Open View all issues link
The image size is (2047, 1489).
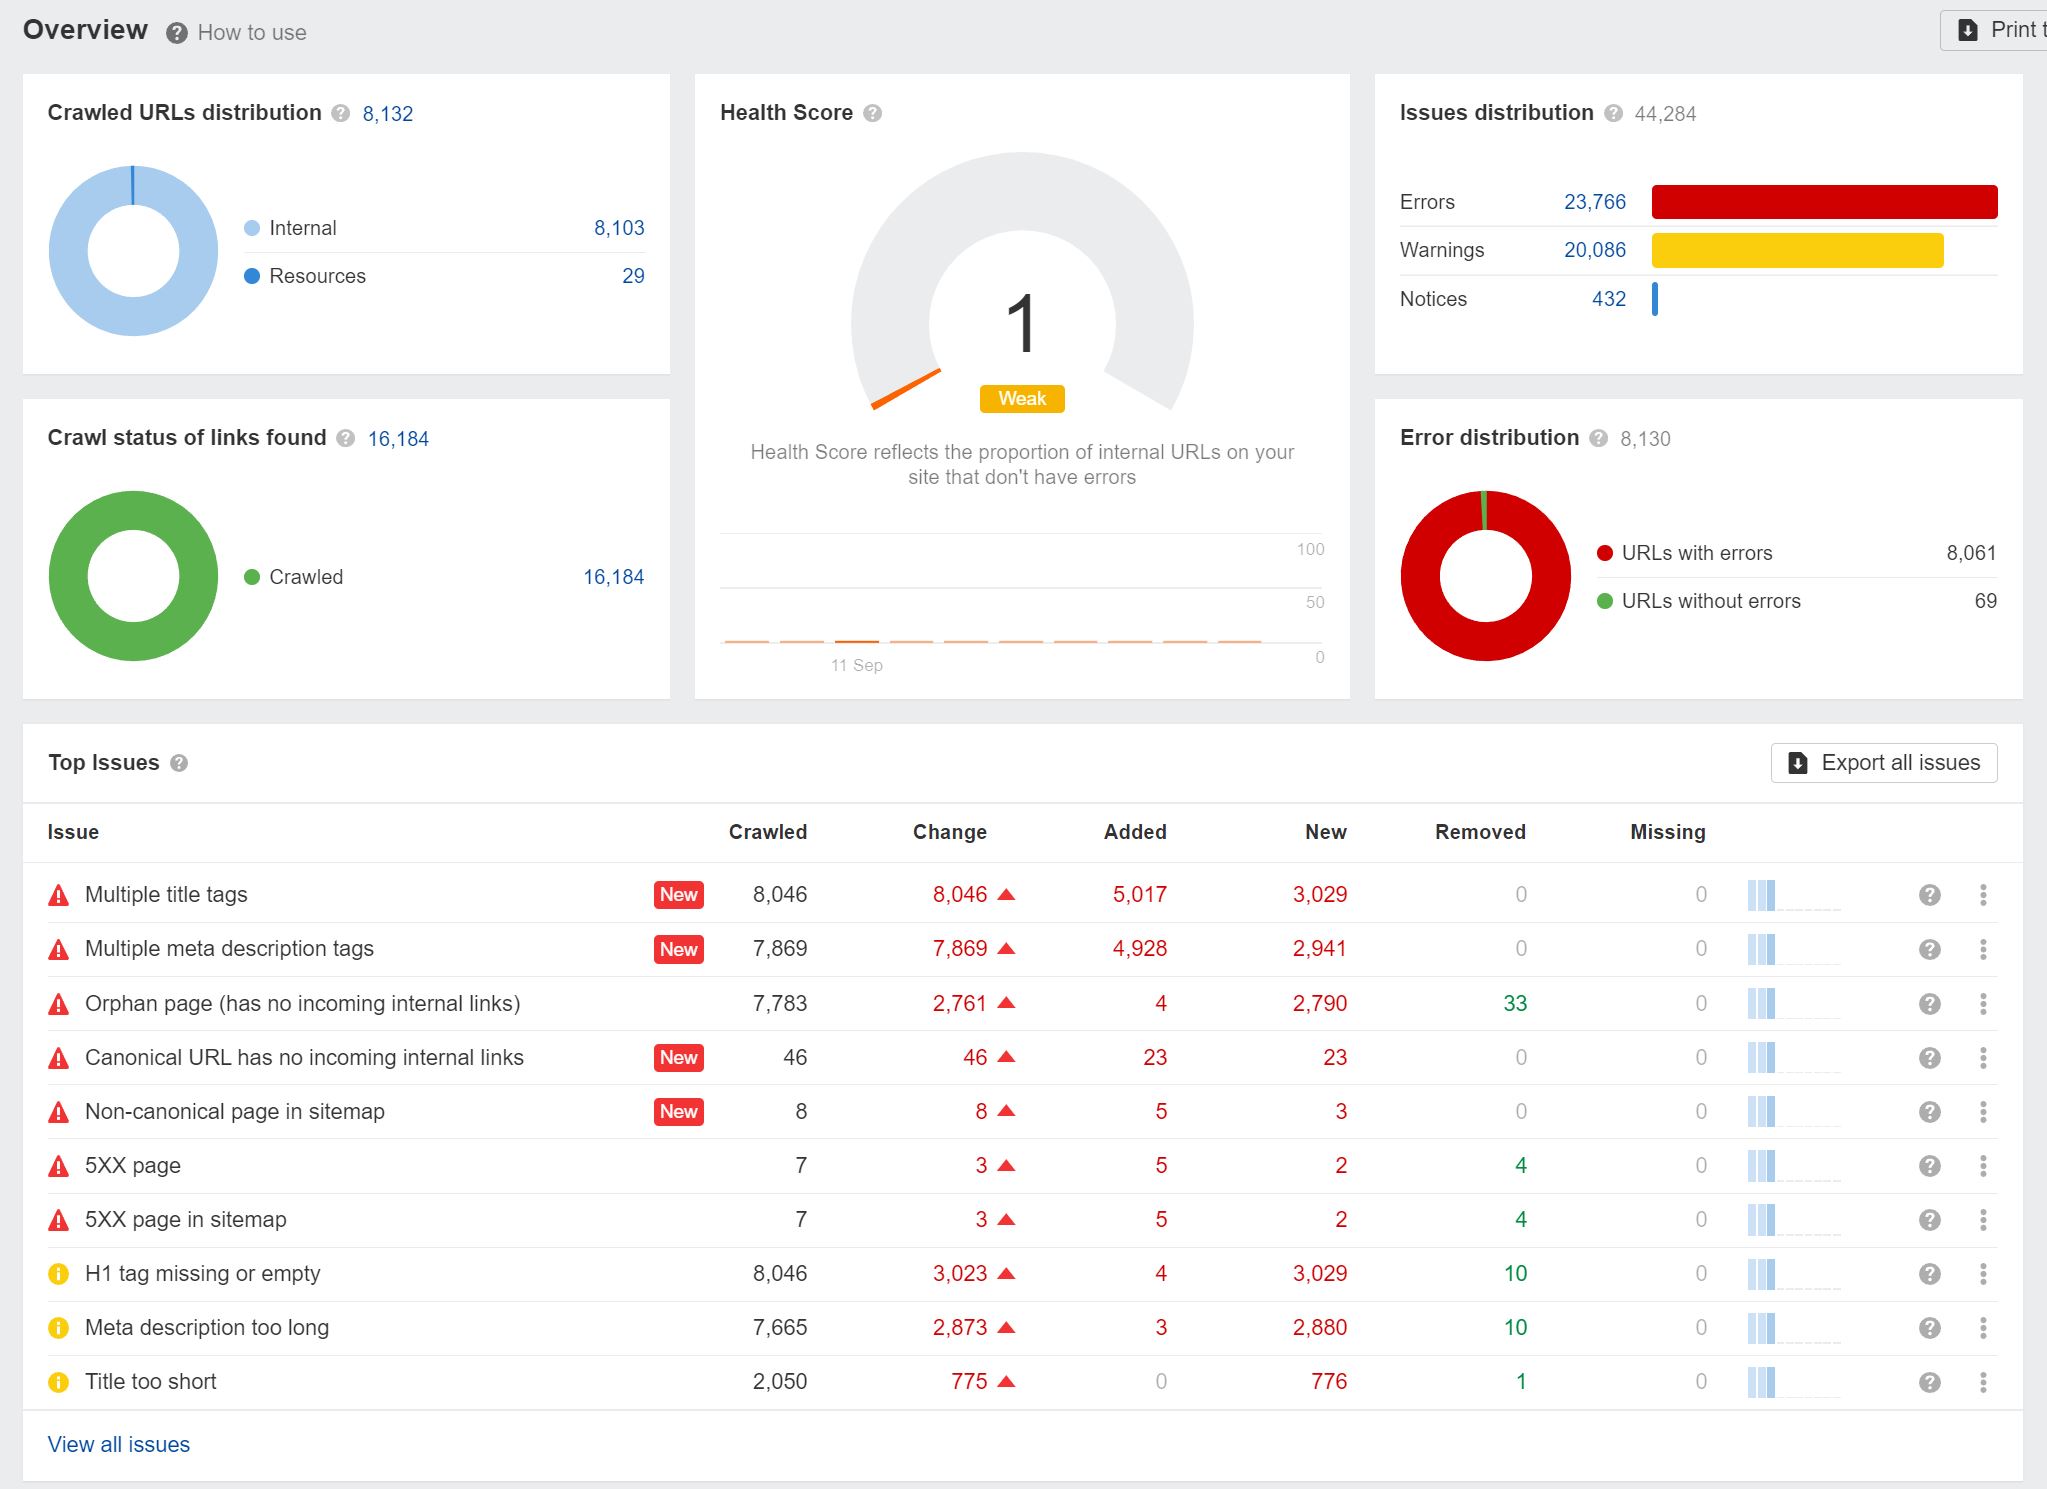pos(119,1444)
